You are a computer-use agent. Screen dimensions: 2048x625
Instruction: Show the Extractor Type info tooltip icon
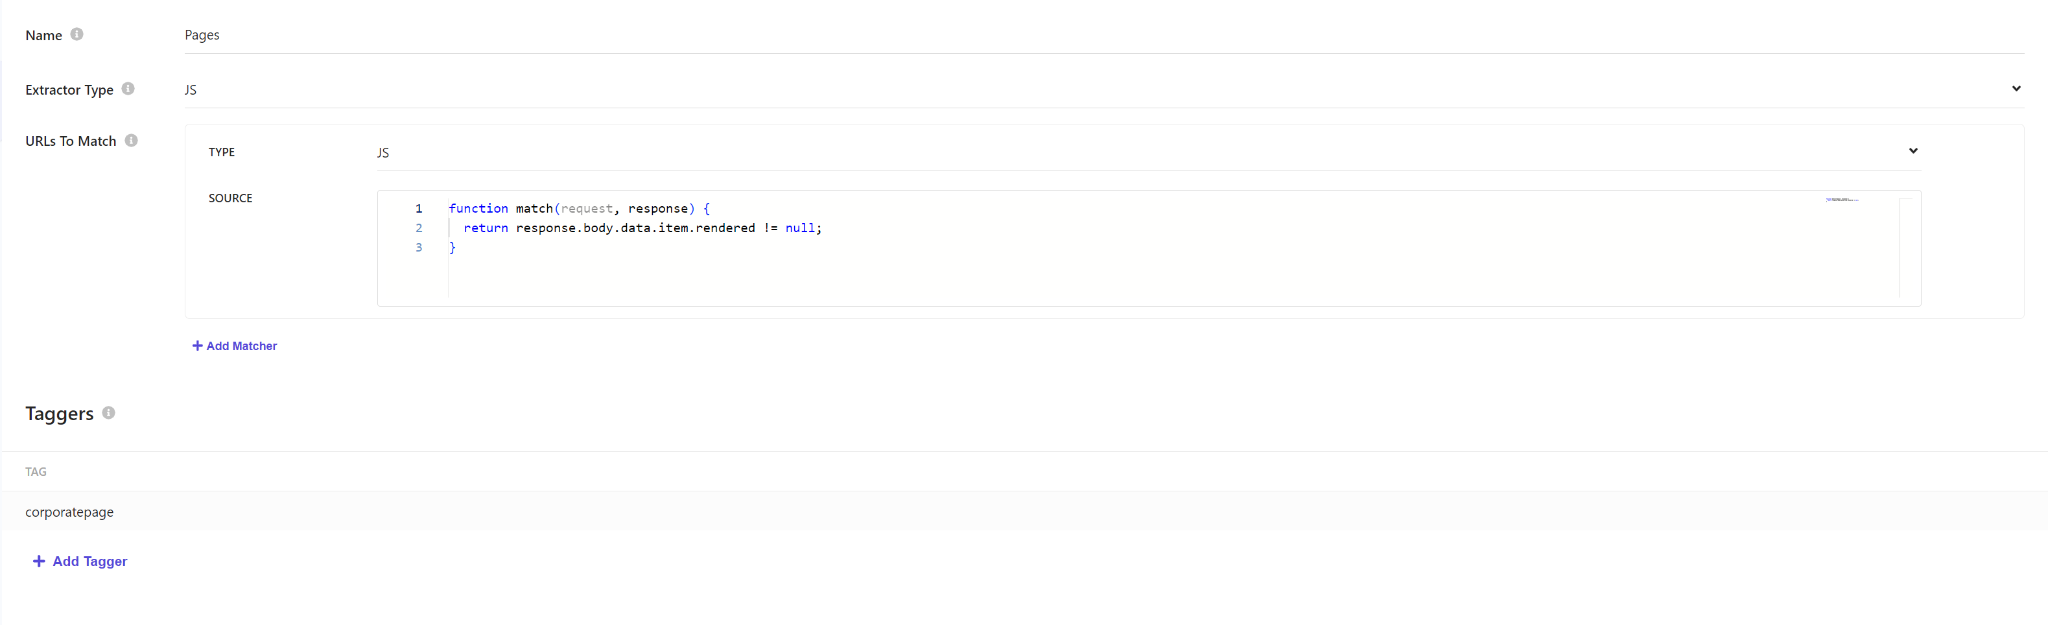click(x=128, y=89)
